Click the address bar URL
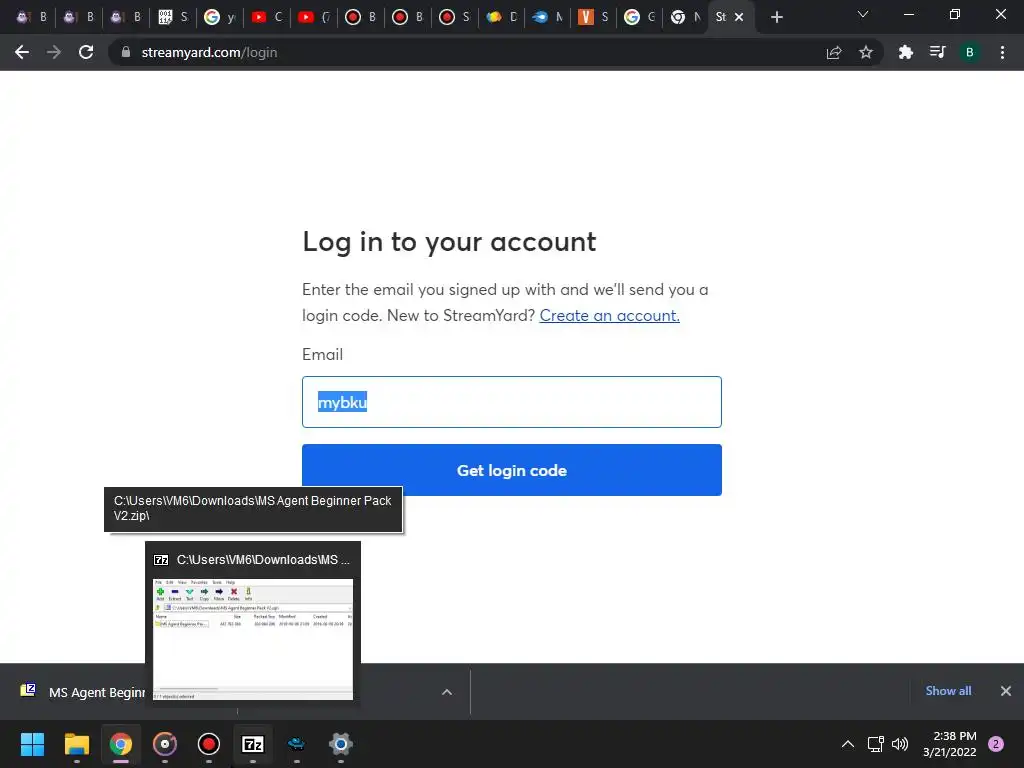This screenshot has height=768, width=1024. tap(209, 52)
